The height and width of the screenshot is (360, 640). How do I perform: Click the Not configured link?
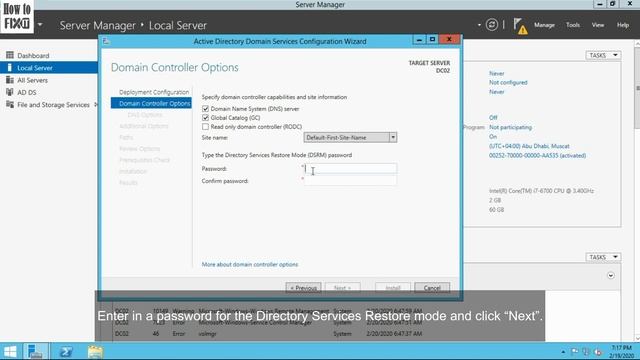[508, 82]
